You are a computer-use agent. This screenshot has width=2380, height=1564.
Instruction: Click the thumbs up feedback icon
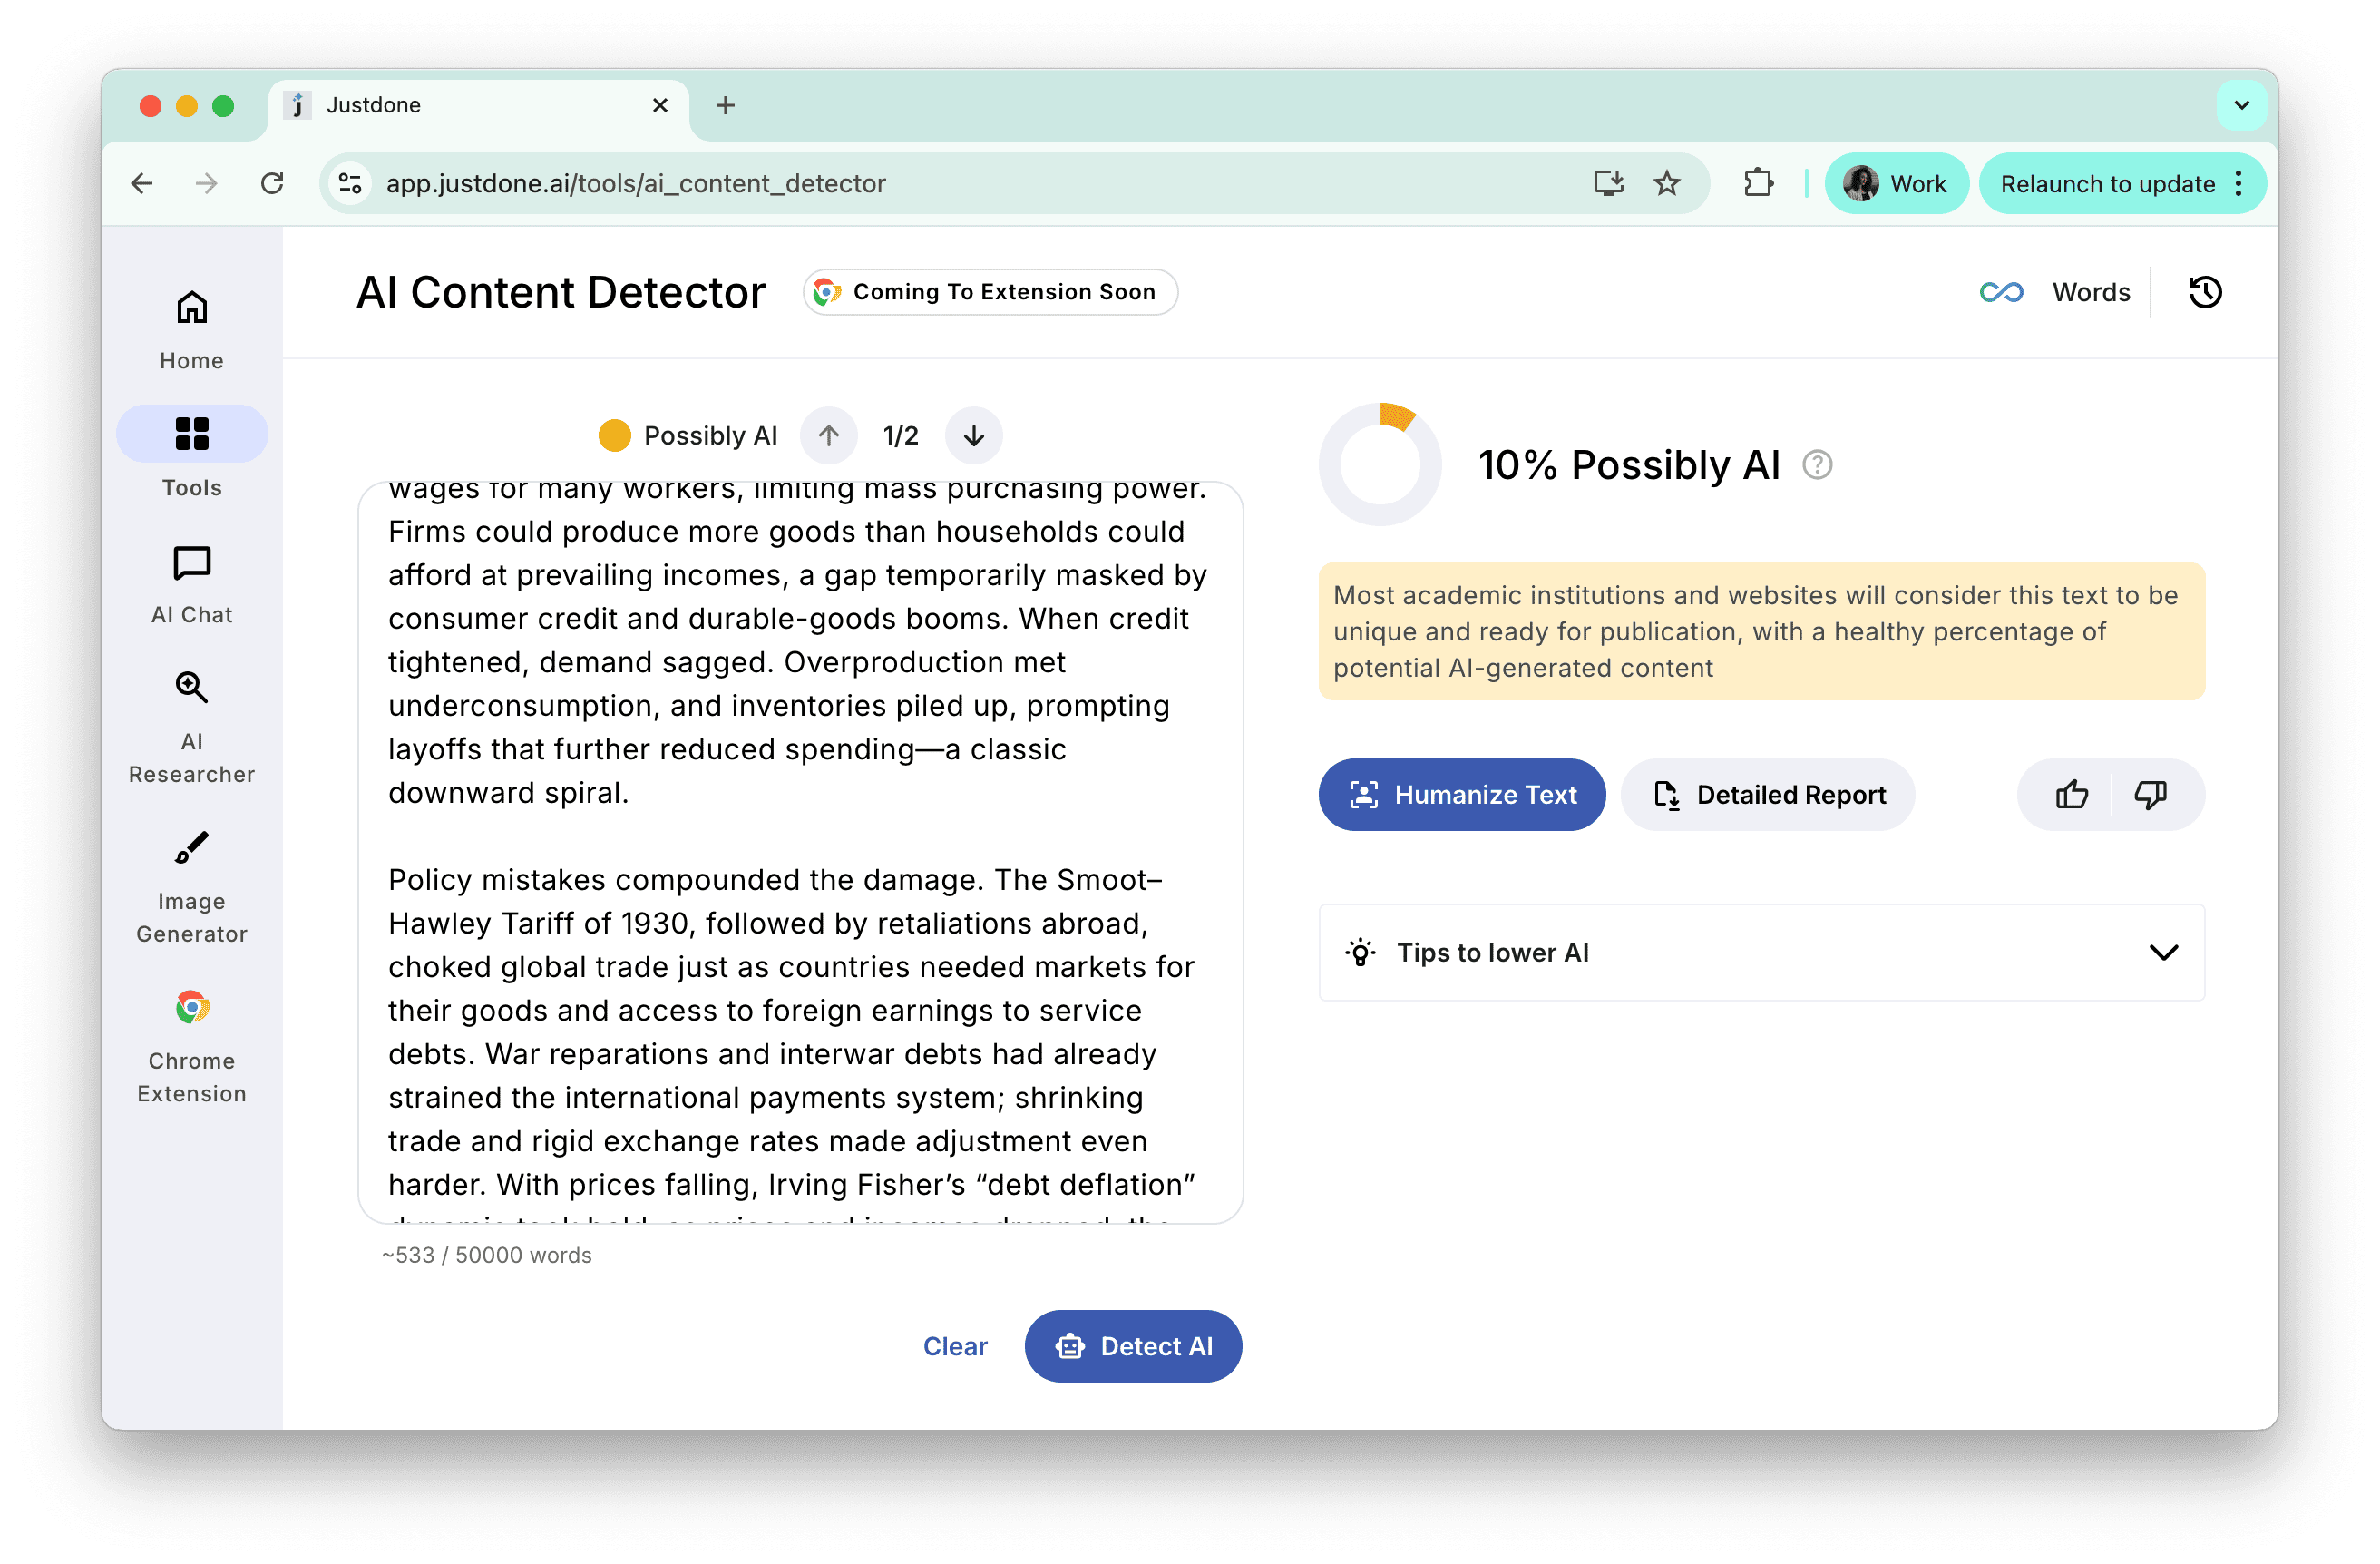(2071, 795)
